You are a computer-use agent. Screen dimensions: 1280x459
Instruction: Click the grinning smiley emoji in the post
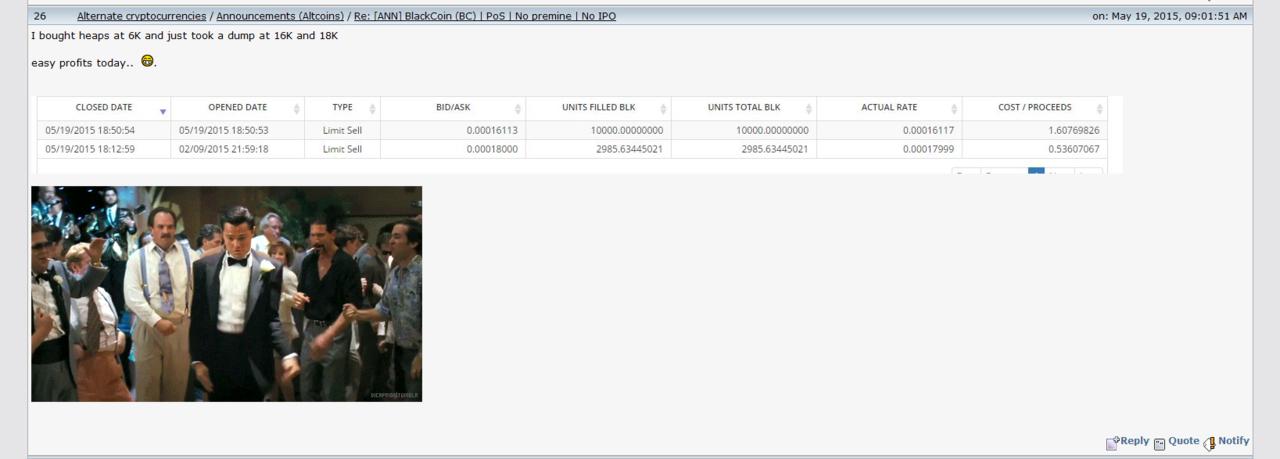(x=148, y=61)
